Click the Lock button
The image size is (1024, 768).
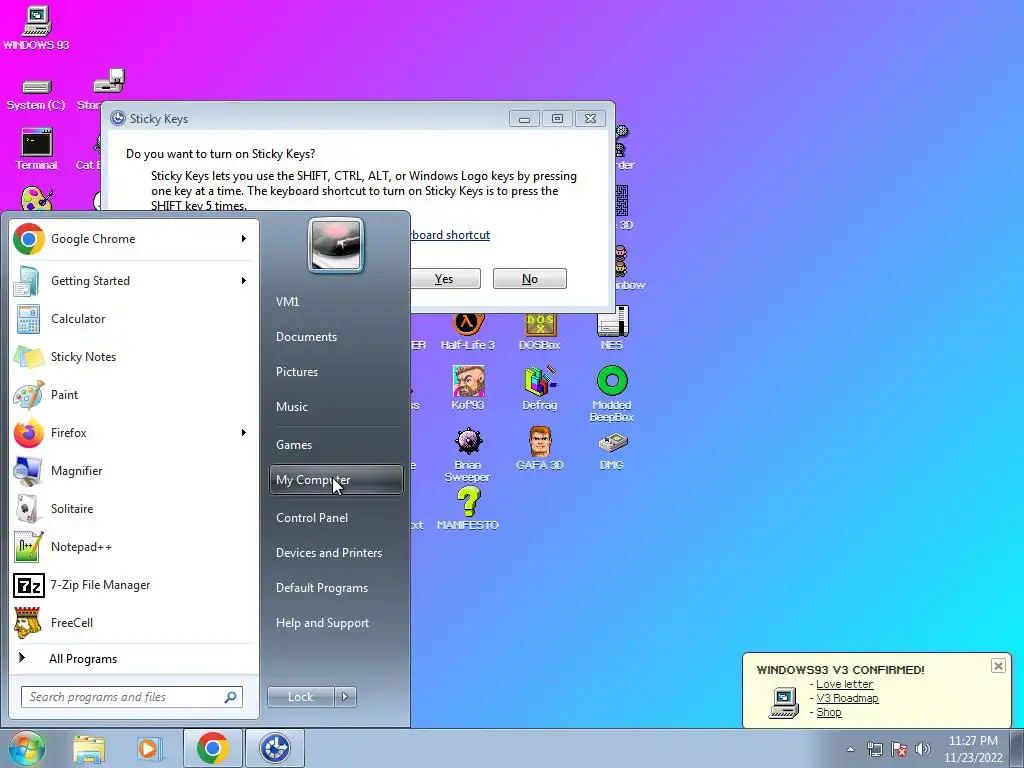(x=300, y=697)
